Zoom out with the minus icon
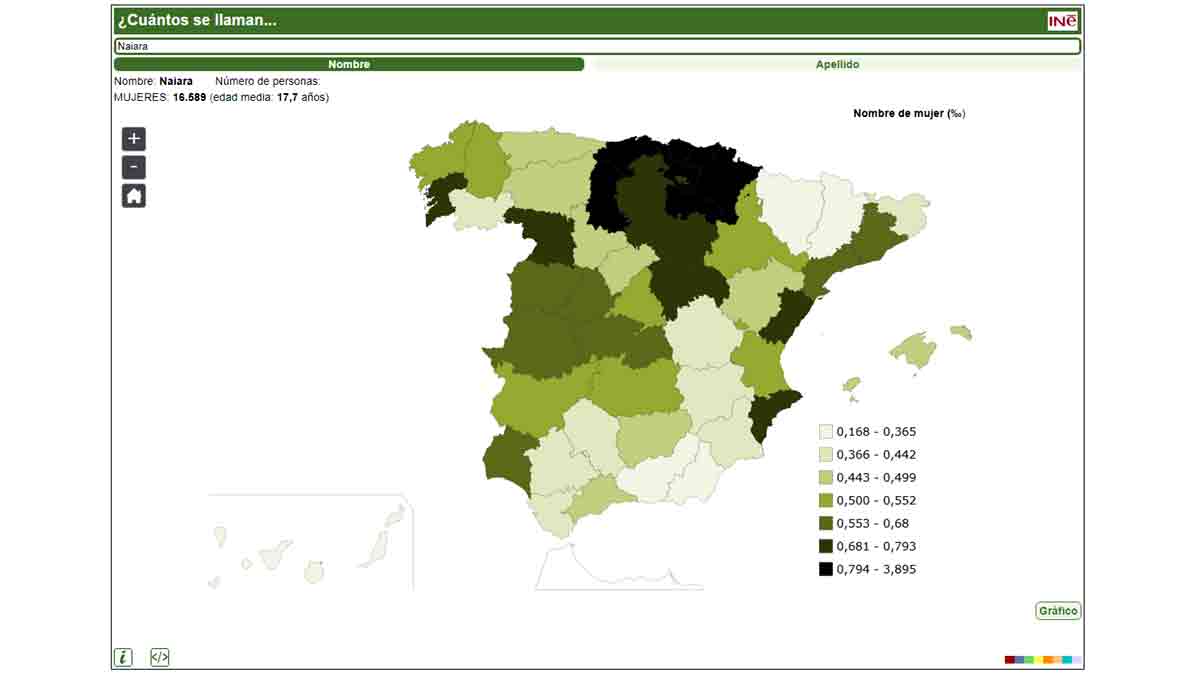This screenshot has height=675, width=1200. coord(131,167)
